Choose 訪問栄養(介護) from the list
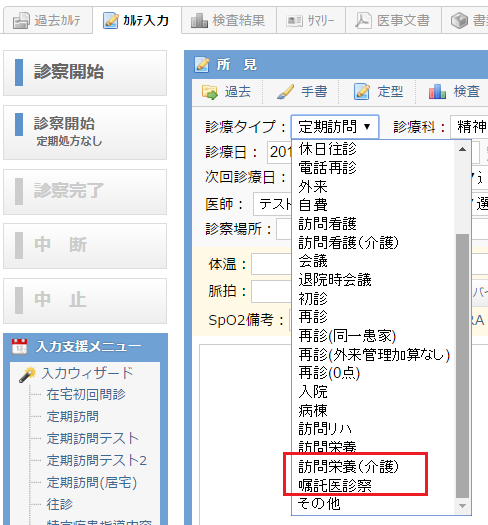The image size is (488, 525). coord(348,466)
